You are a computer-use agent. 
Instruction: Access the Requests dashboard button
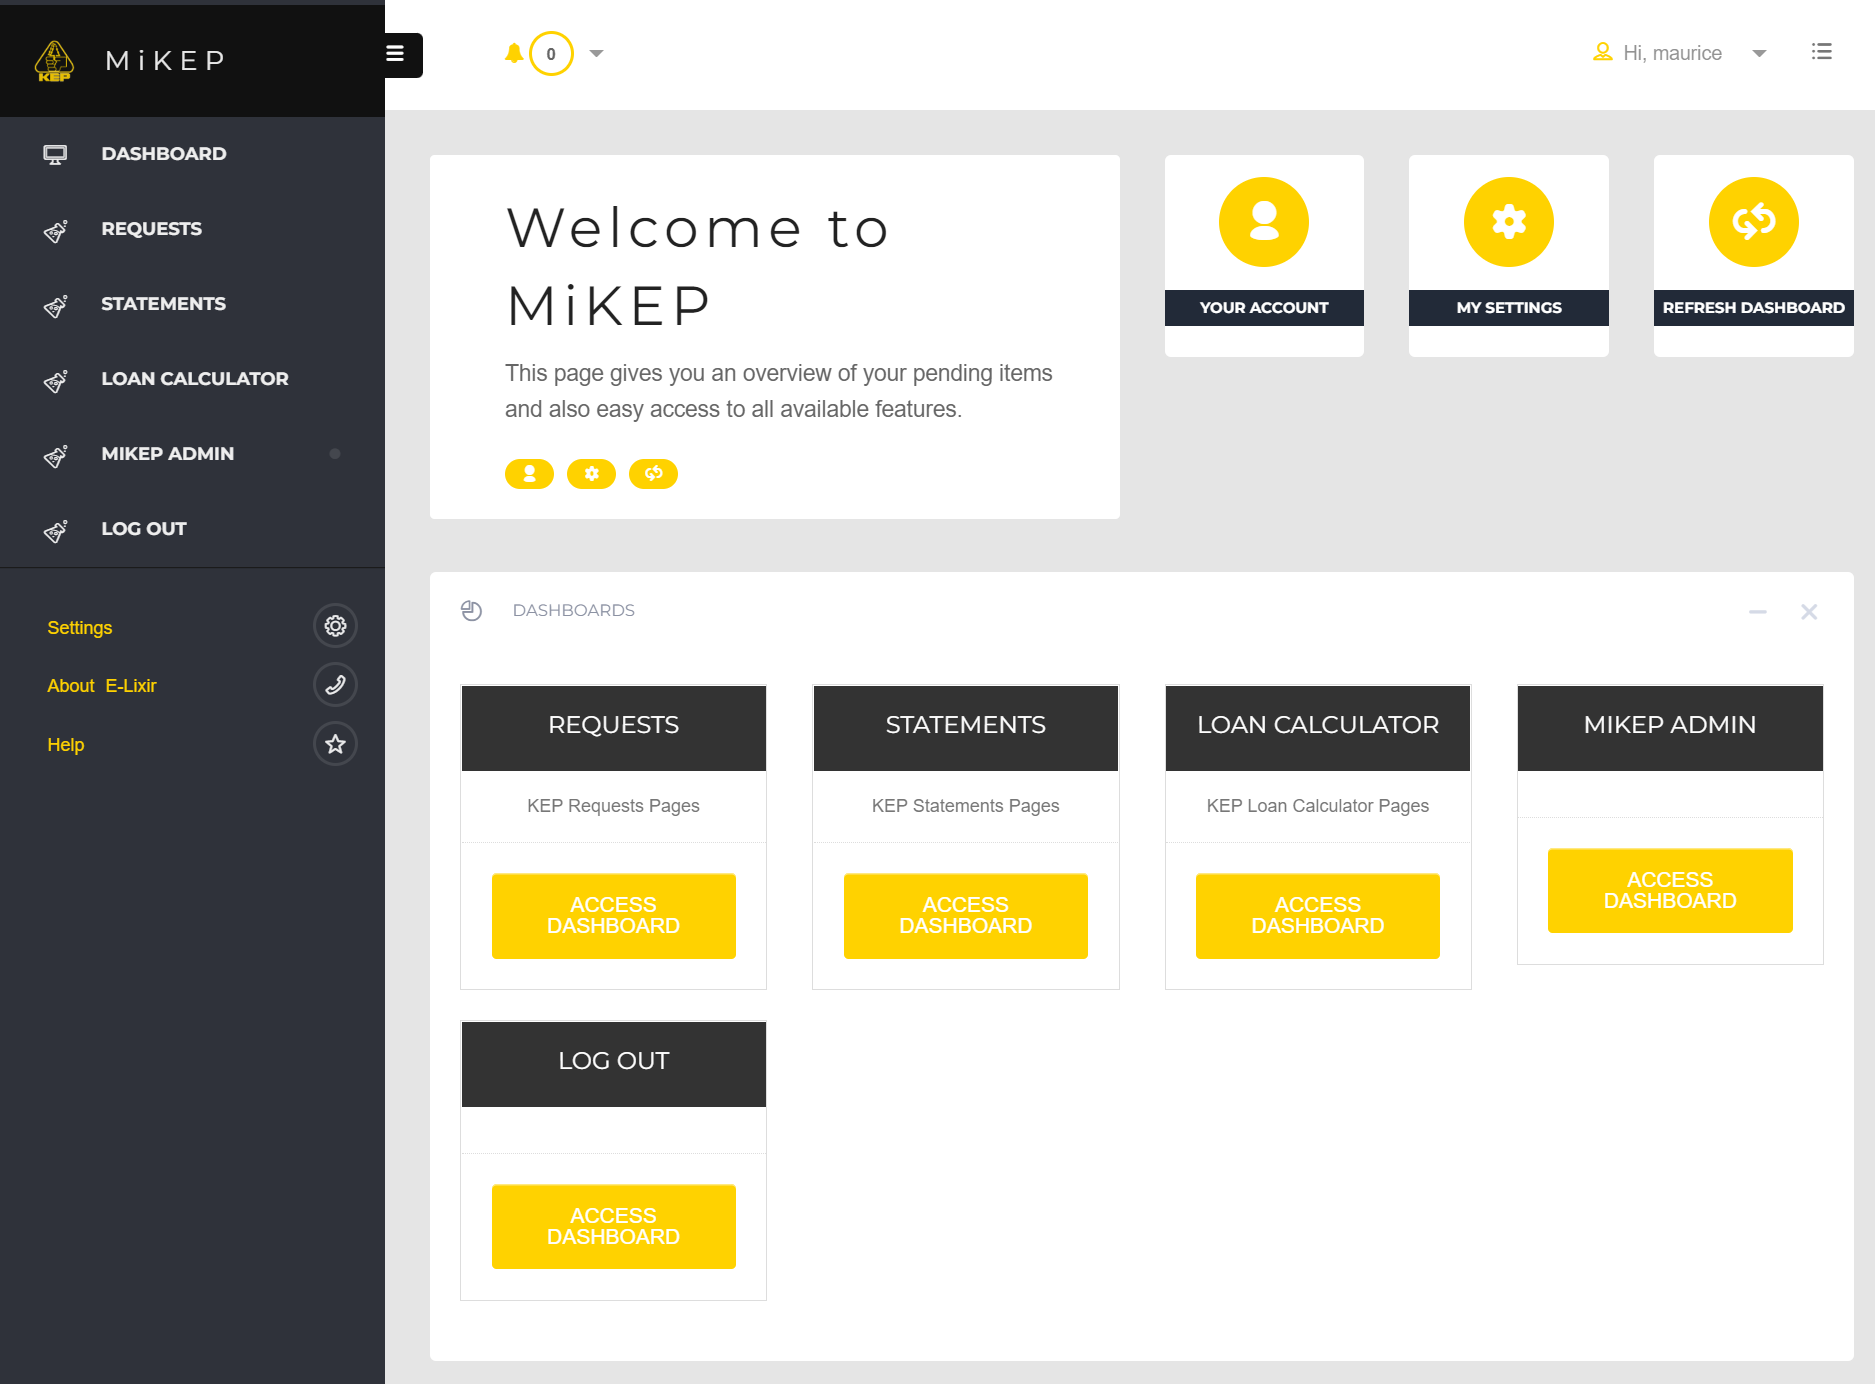click(613, 916)
